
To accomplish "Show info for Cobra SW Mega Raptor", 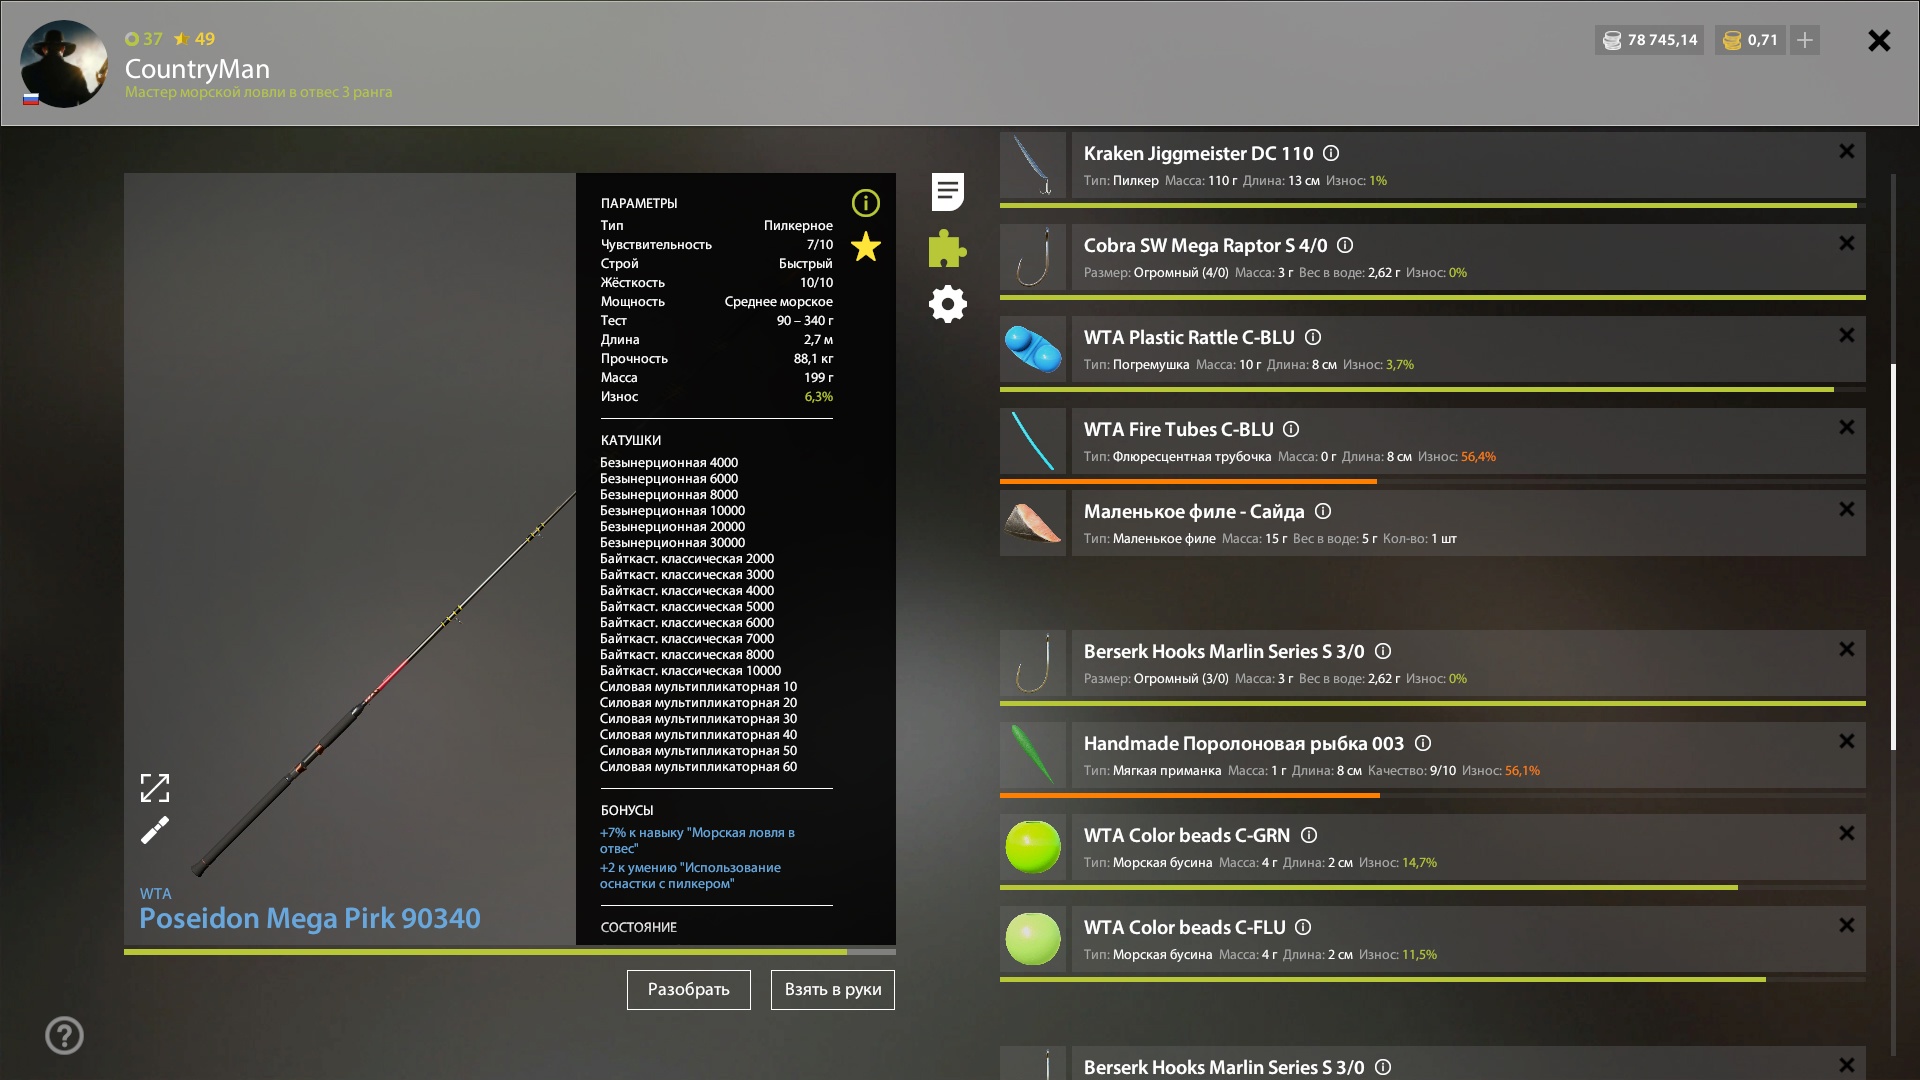I will (x=1345, y=245).
